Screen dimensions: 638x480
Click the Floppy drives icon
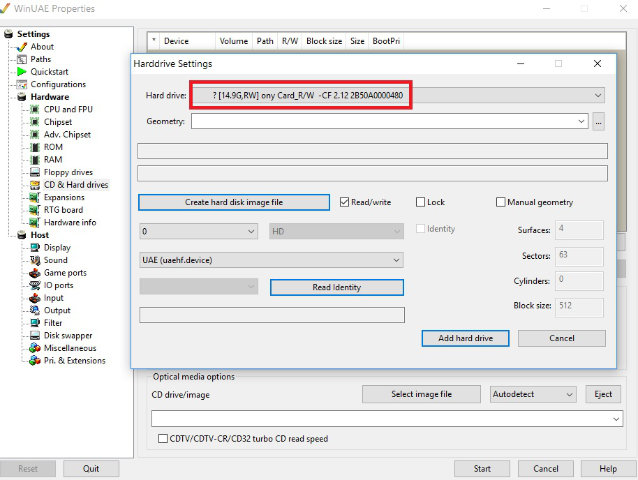point(35,172)
